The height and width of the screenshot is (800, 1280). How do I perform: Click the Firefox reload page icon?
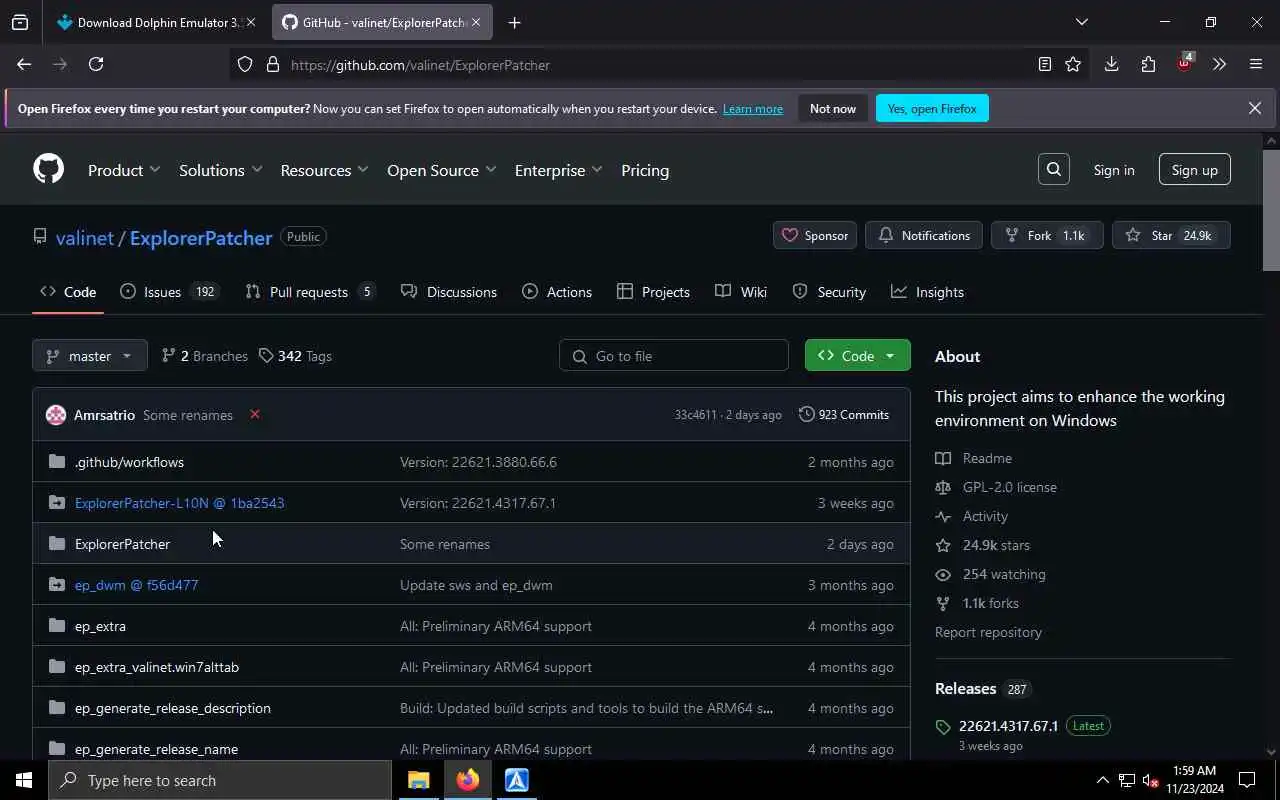coord(96,64)
